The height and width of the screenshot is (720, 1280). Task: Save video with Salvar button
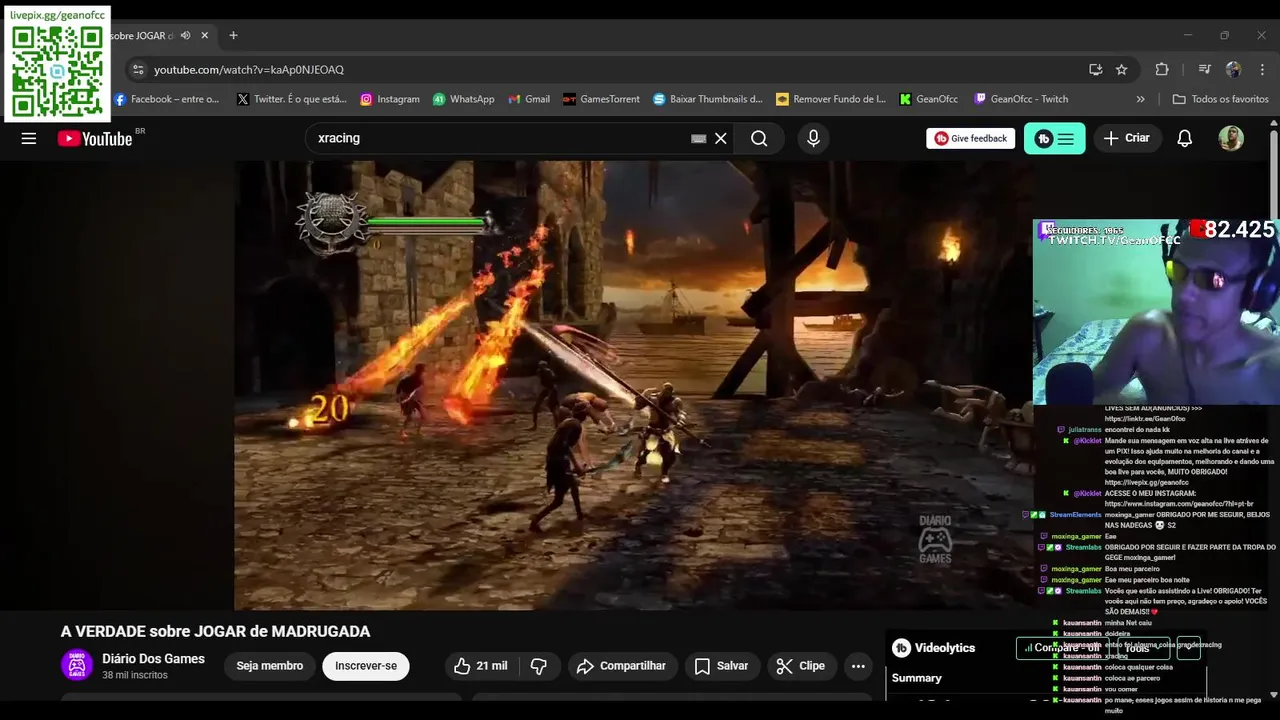pyautogui.click(x=722, y=666)
